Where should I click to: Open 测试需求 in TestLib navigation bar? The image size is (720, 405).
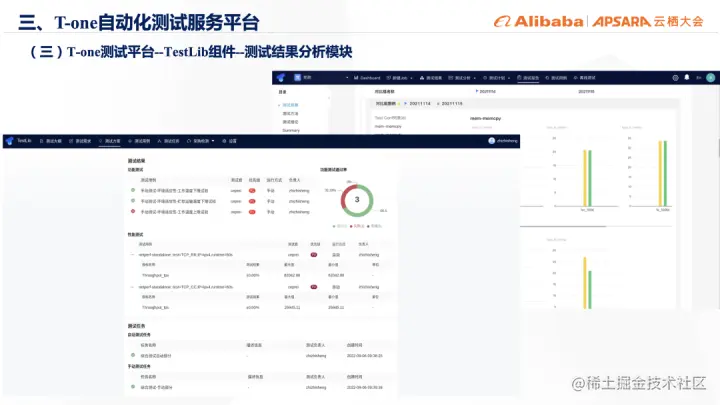click(80, 141)
